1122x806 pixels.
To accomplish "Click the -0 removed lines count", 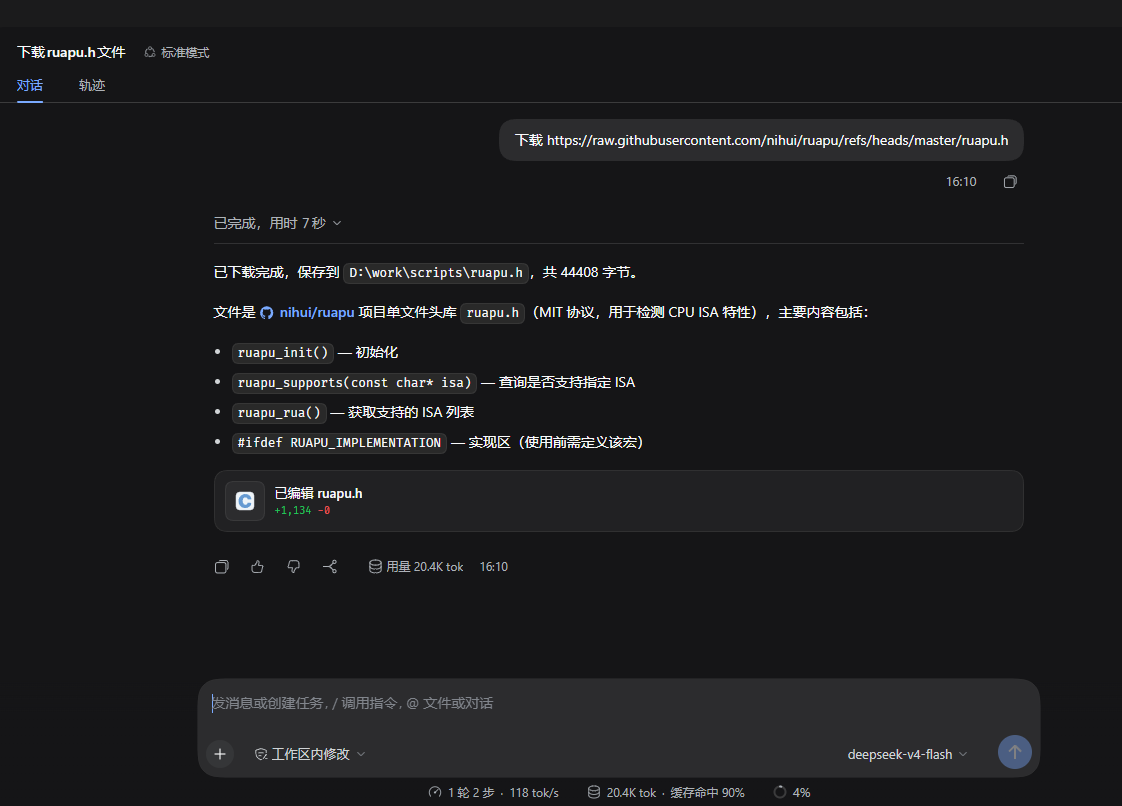I will click(x=324, y=510).
